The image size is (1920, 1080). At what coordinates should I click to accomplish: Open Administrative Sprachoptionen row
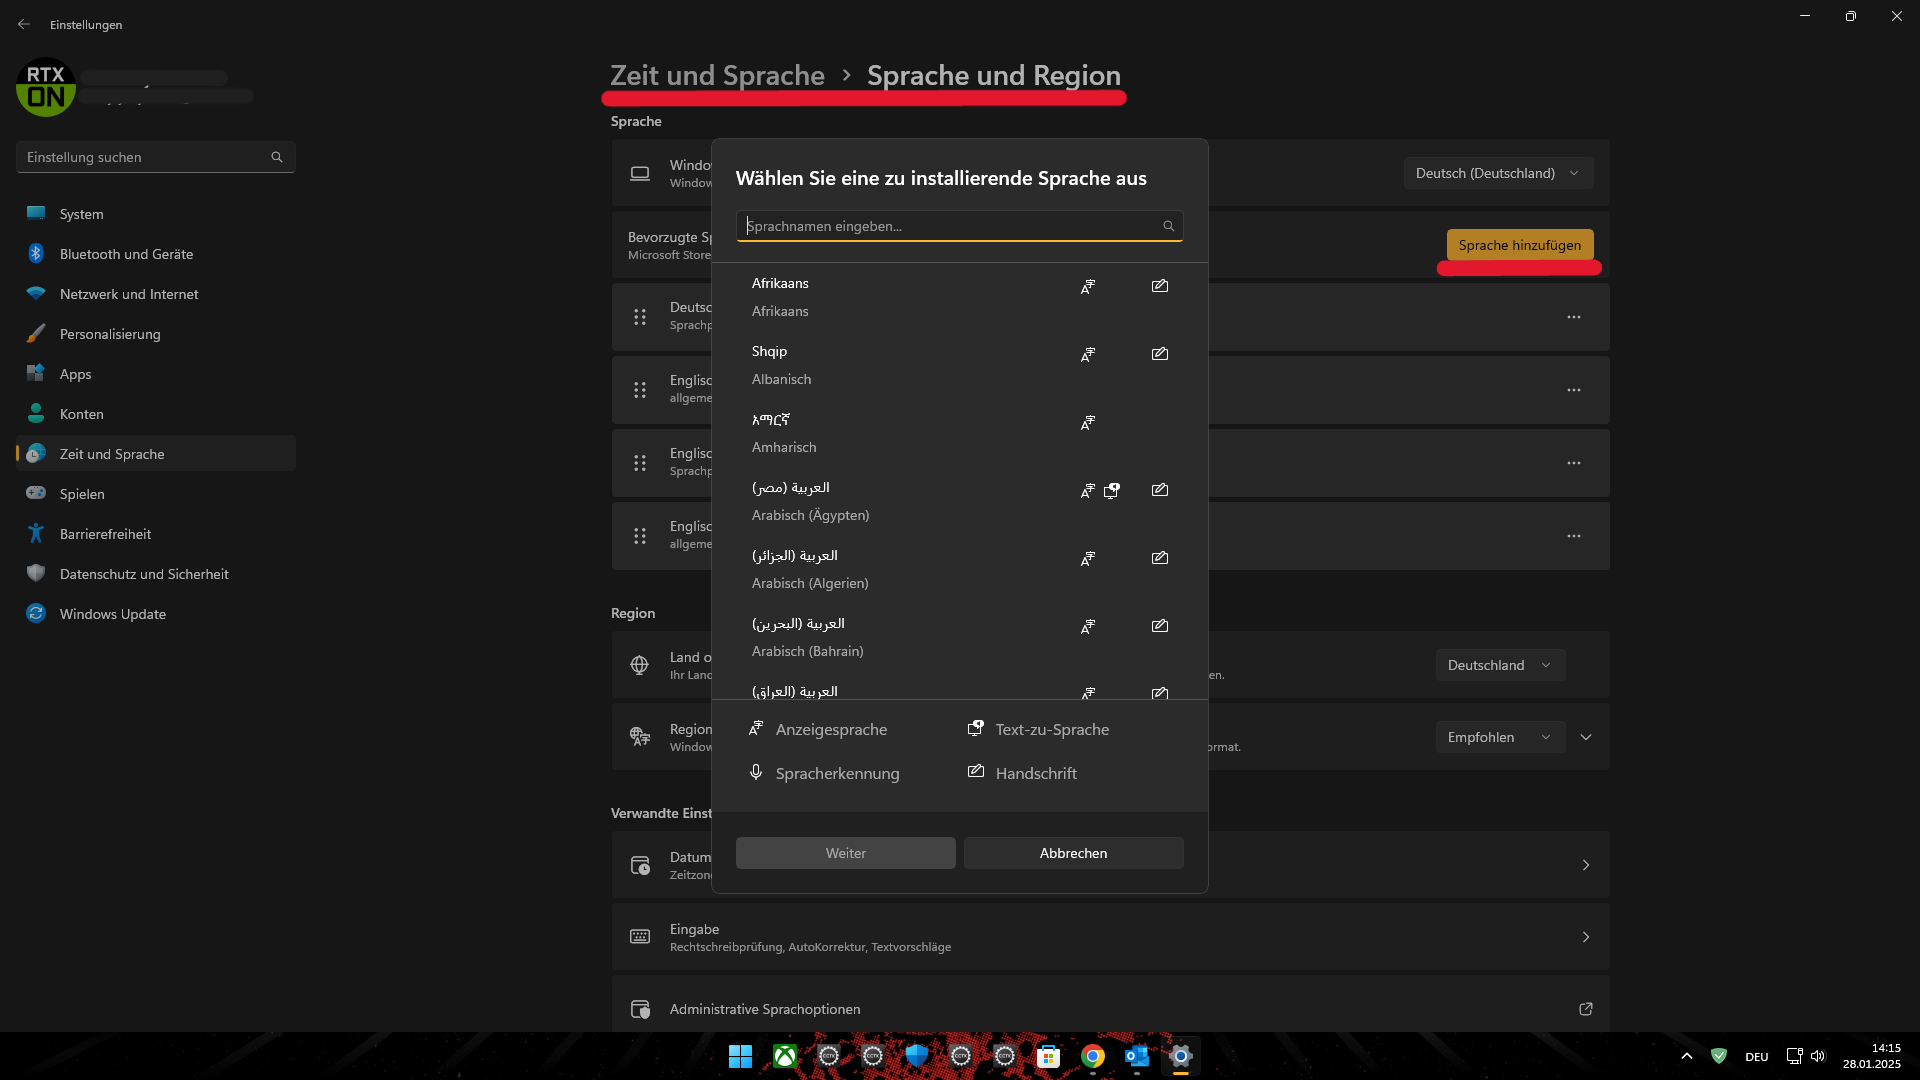click(1110, 1005)
